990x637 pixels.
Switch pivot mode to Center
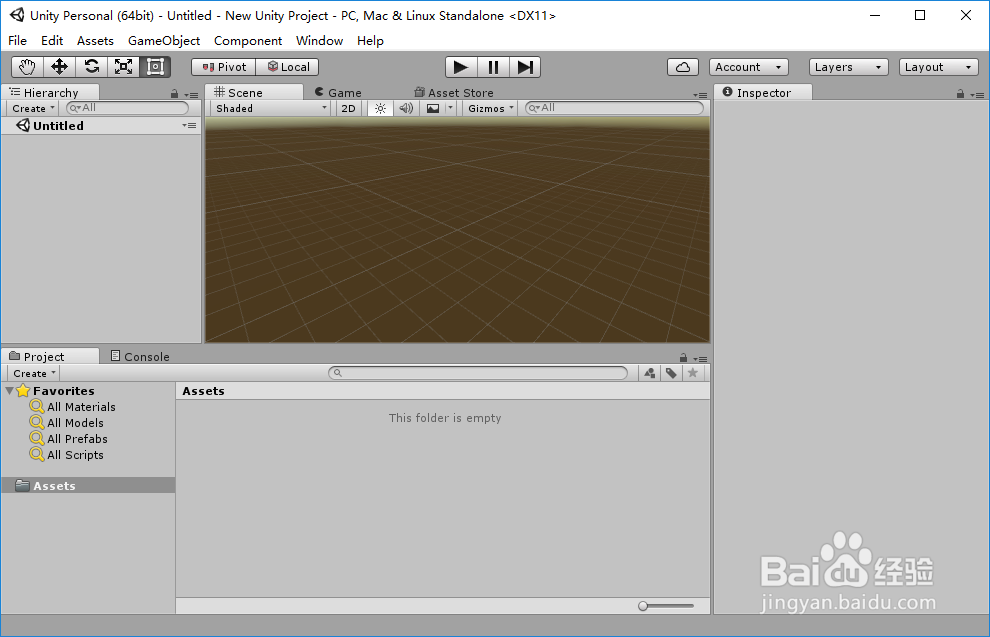(x=222, y=66)
